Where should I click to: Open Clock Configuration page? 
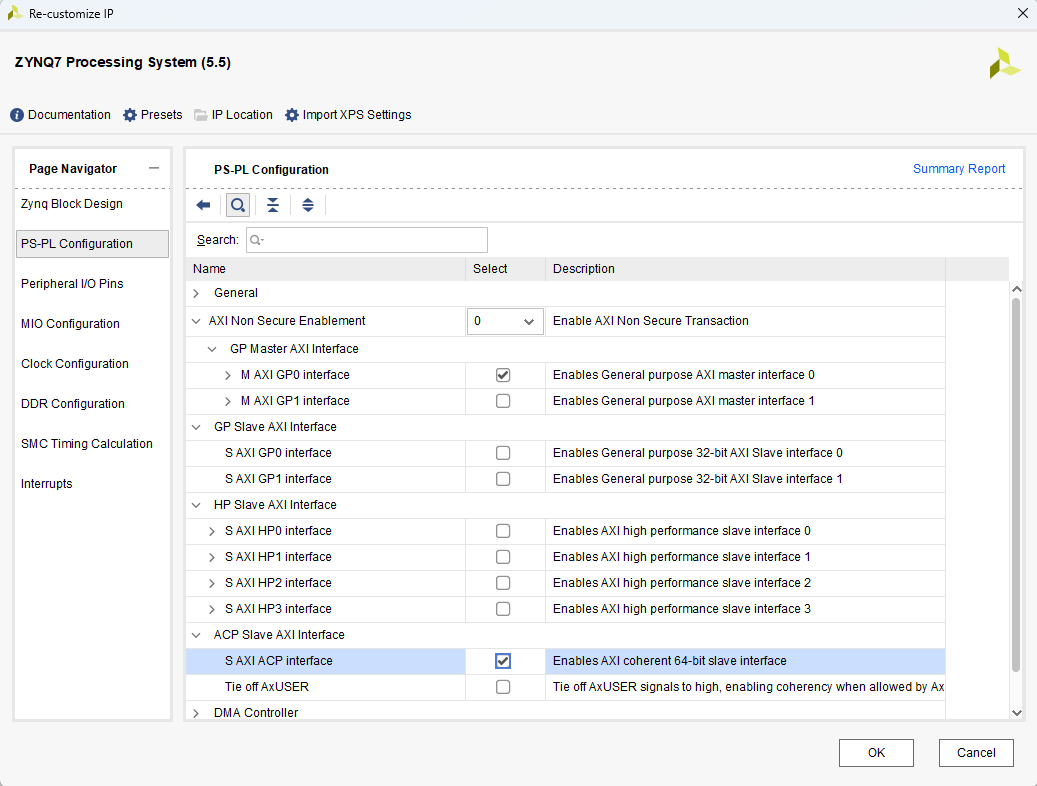point(75,364)
